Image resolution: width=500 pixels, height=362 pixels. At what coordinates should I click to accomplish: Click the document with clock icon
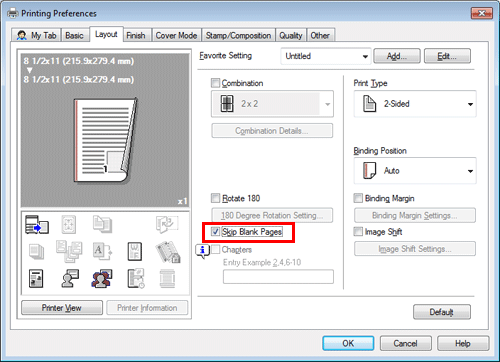(x=136, y=279)
